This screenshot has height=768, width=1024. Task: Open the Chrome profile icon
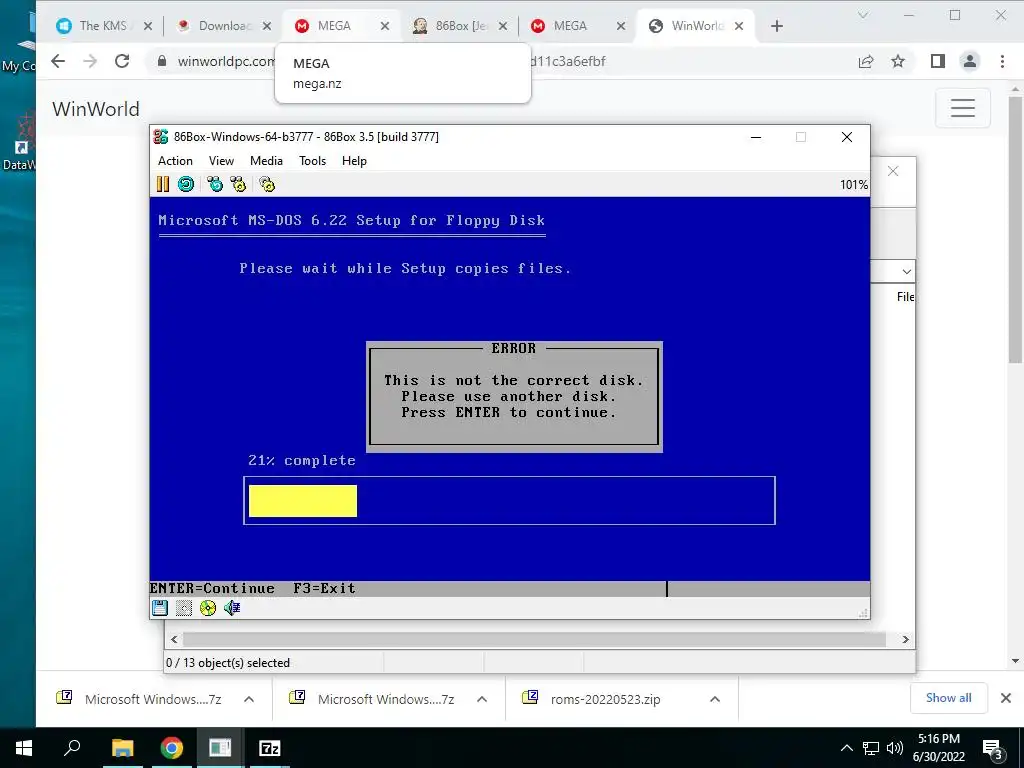tap(970, 61)
